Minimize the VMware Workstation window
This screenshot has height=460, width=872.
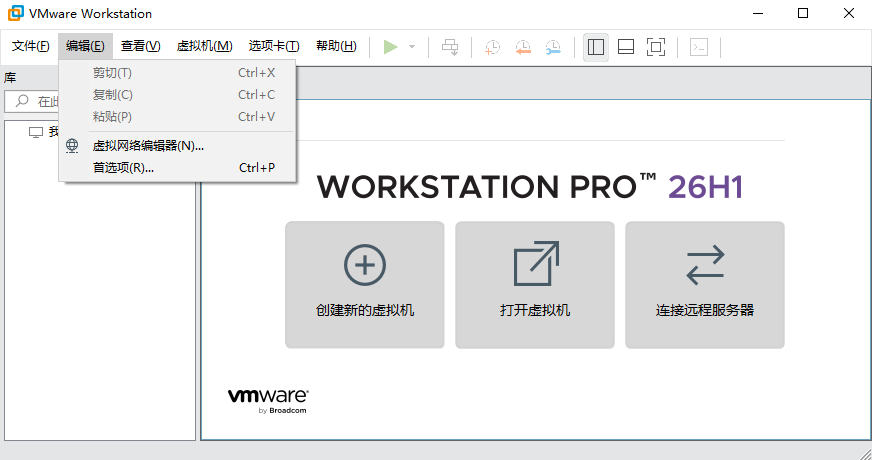tap(758, 13)
